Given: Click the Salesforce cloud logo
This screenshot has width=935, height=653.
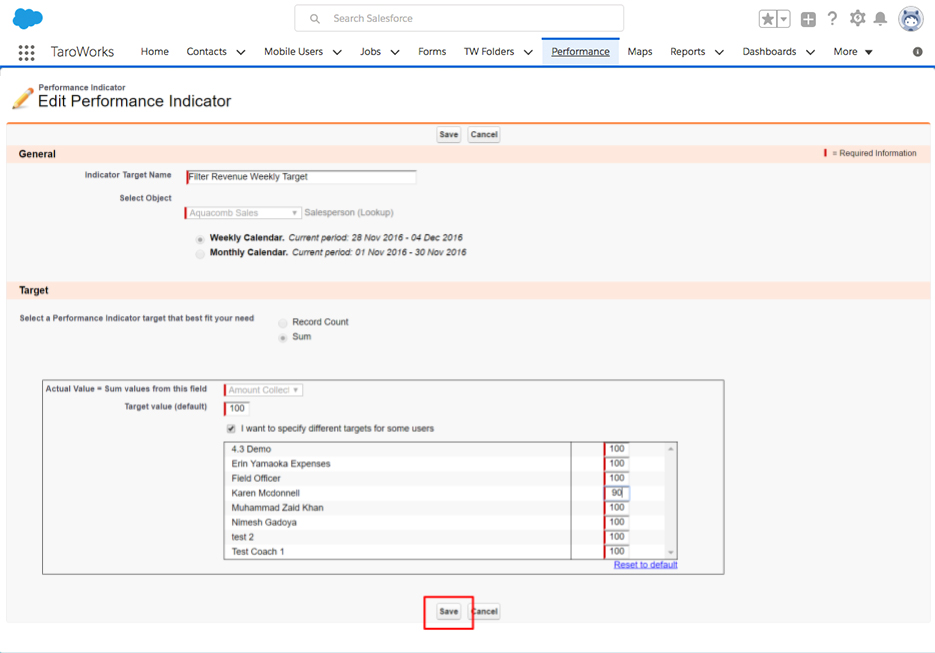Looking at the screenshot, I should pos(28,18).
